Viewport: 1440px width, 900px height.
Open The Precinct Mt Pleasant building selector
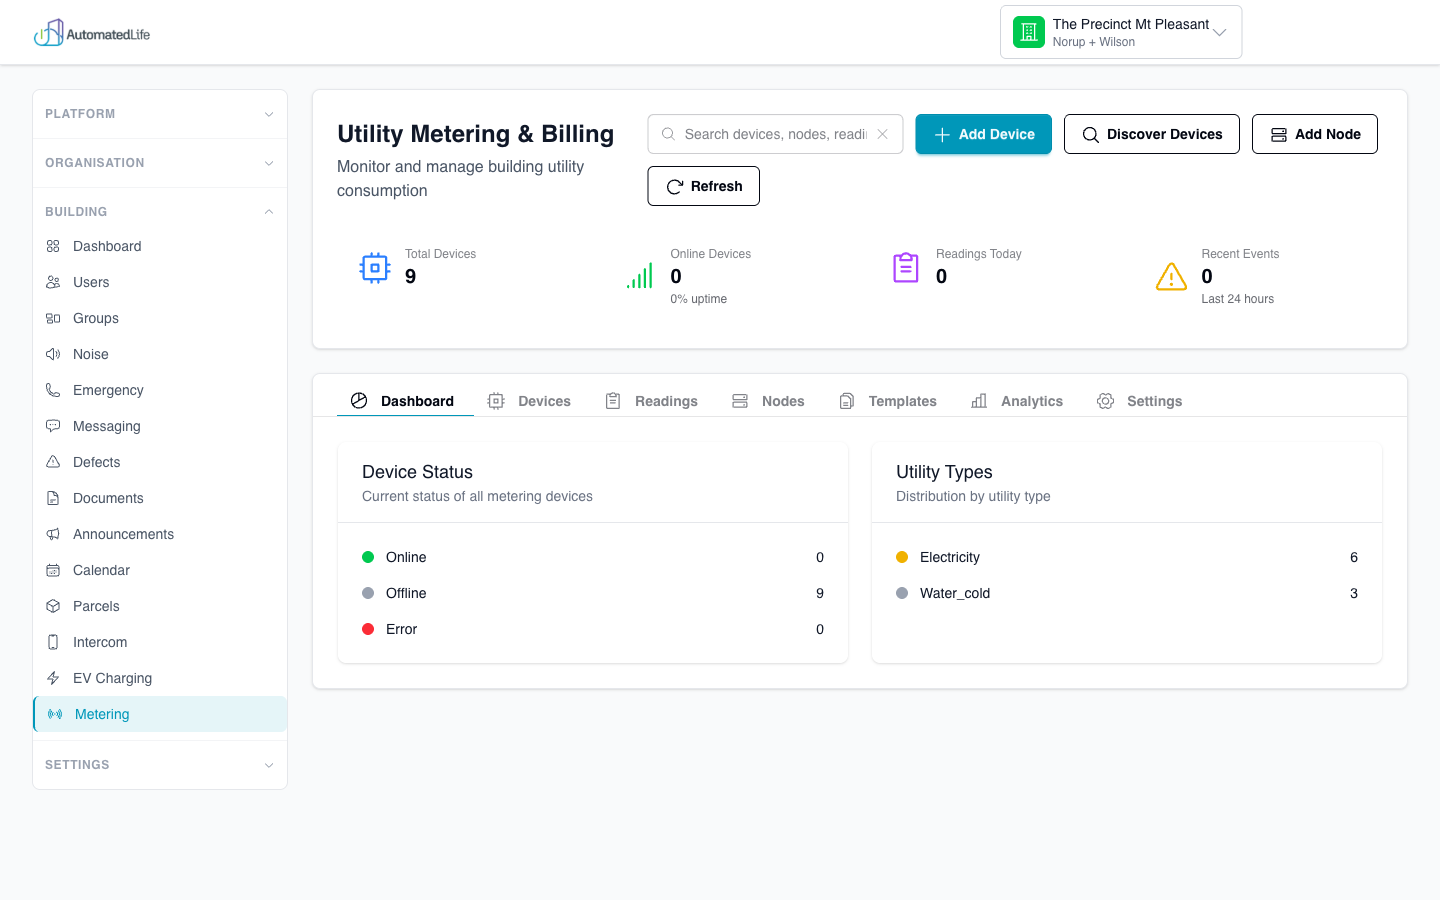click(1120, 31)
